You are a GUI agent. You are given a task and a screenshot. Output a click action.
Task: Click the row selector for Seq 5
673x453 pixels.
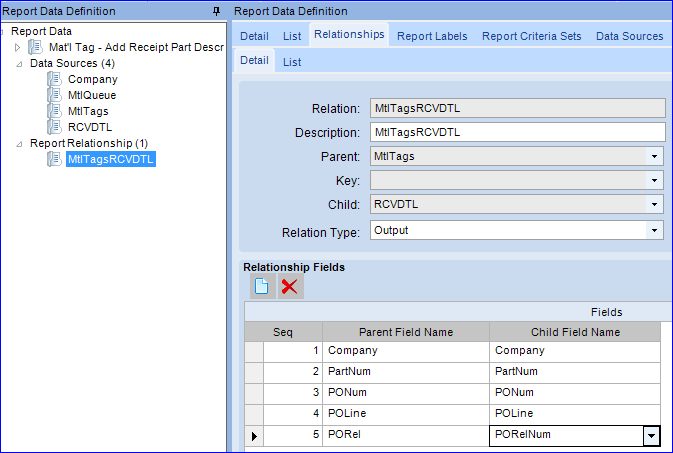coord(254,436)
